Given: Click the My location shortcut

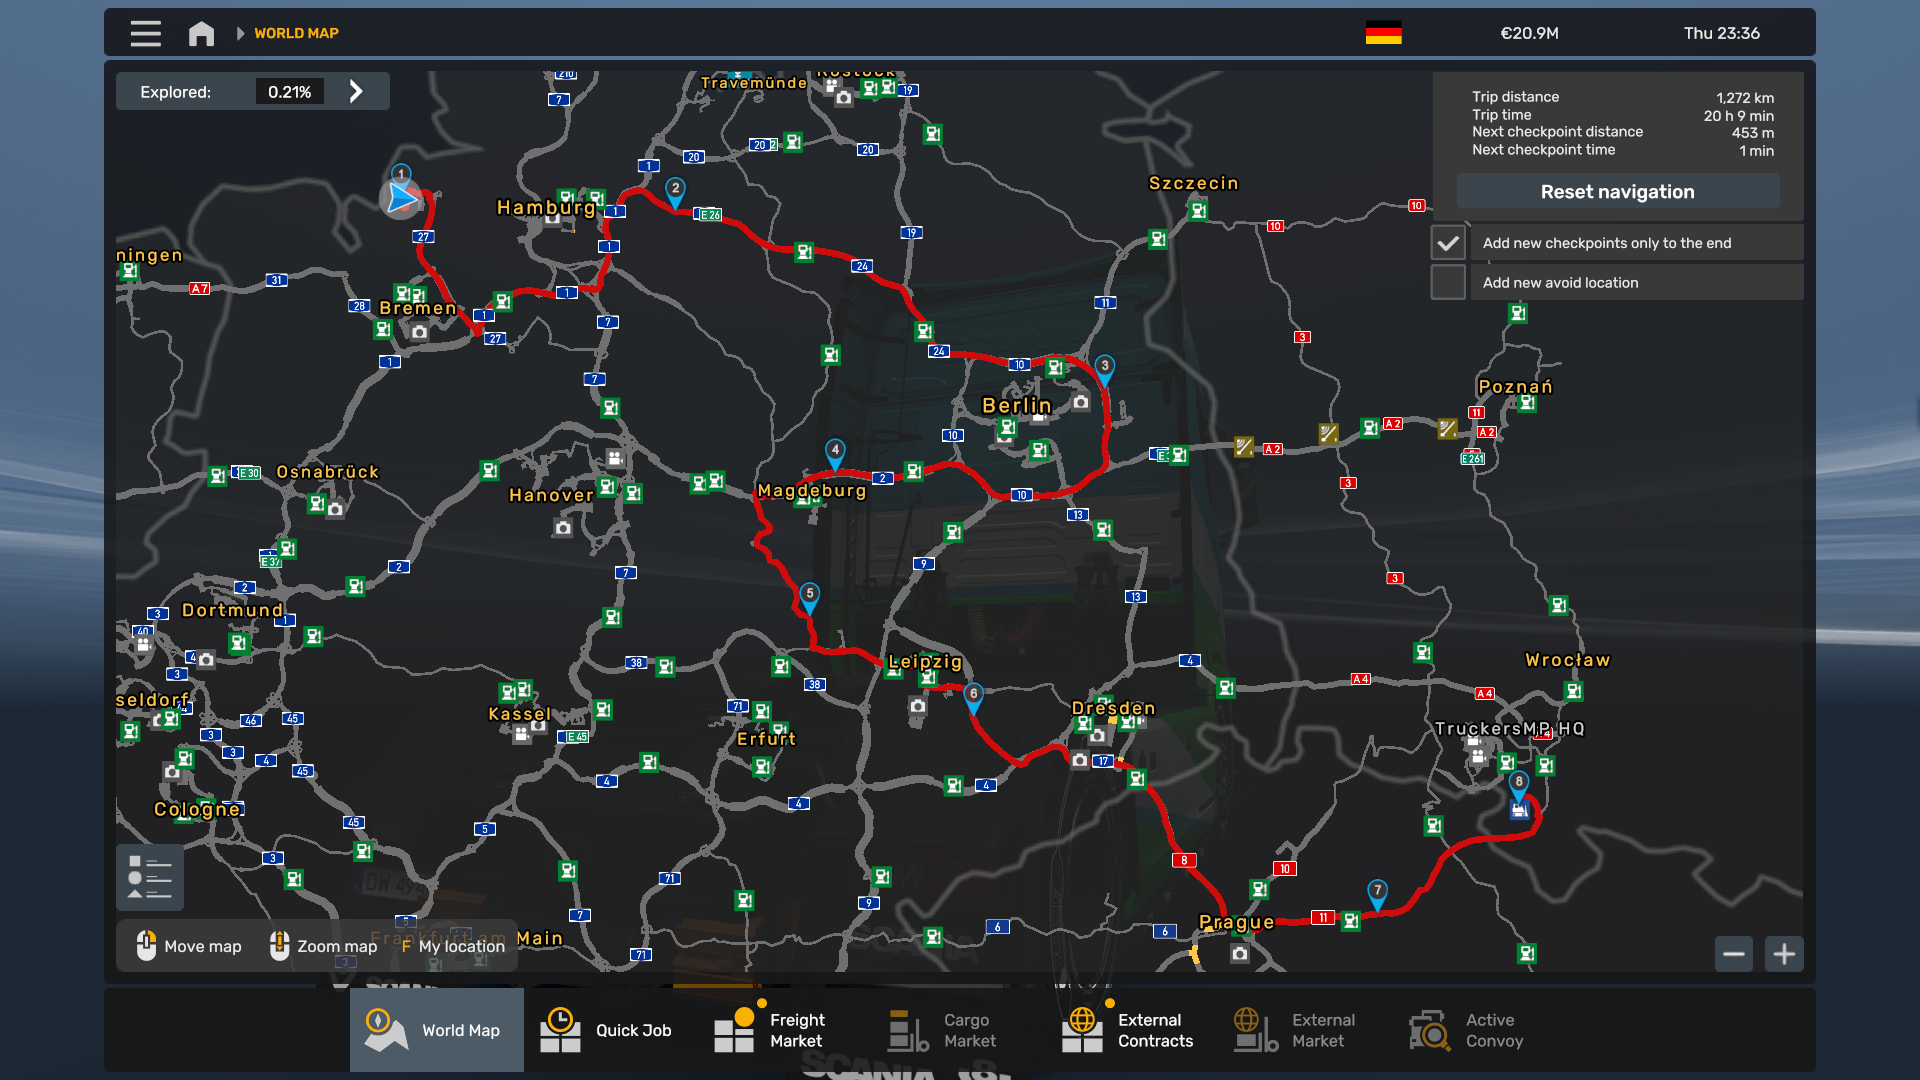Looking at the screenshot, I should click(452, 946).
